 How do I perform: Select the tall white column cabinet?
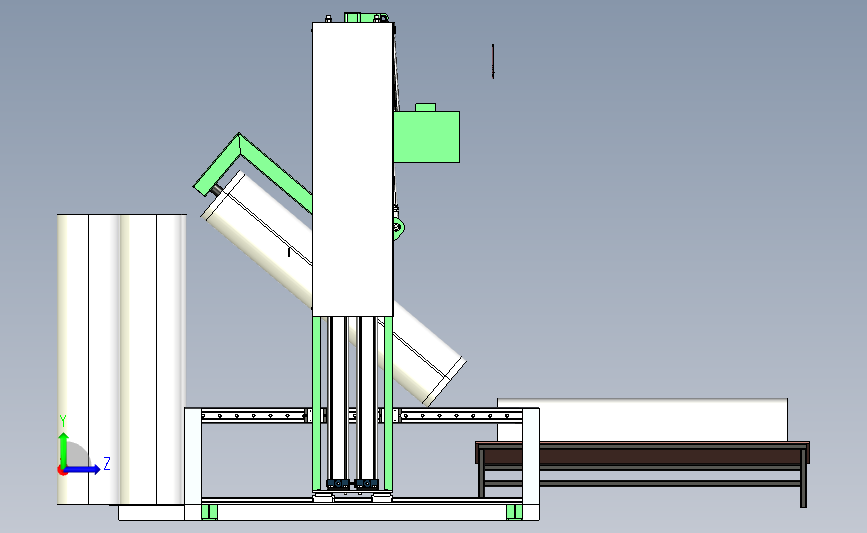[x=353, y=169]
